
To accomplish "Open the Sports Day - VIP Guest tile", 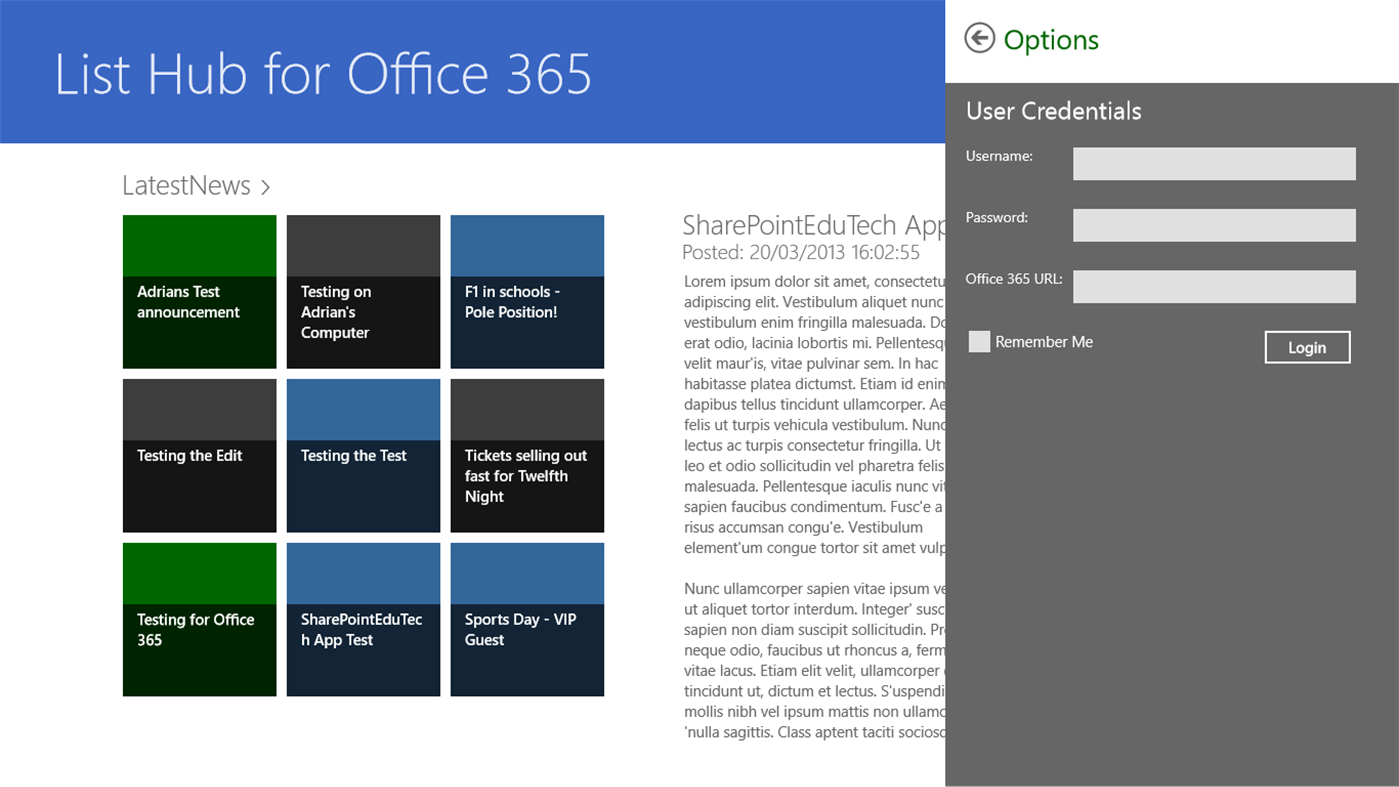I will click(x=527, y=618).
